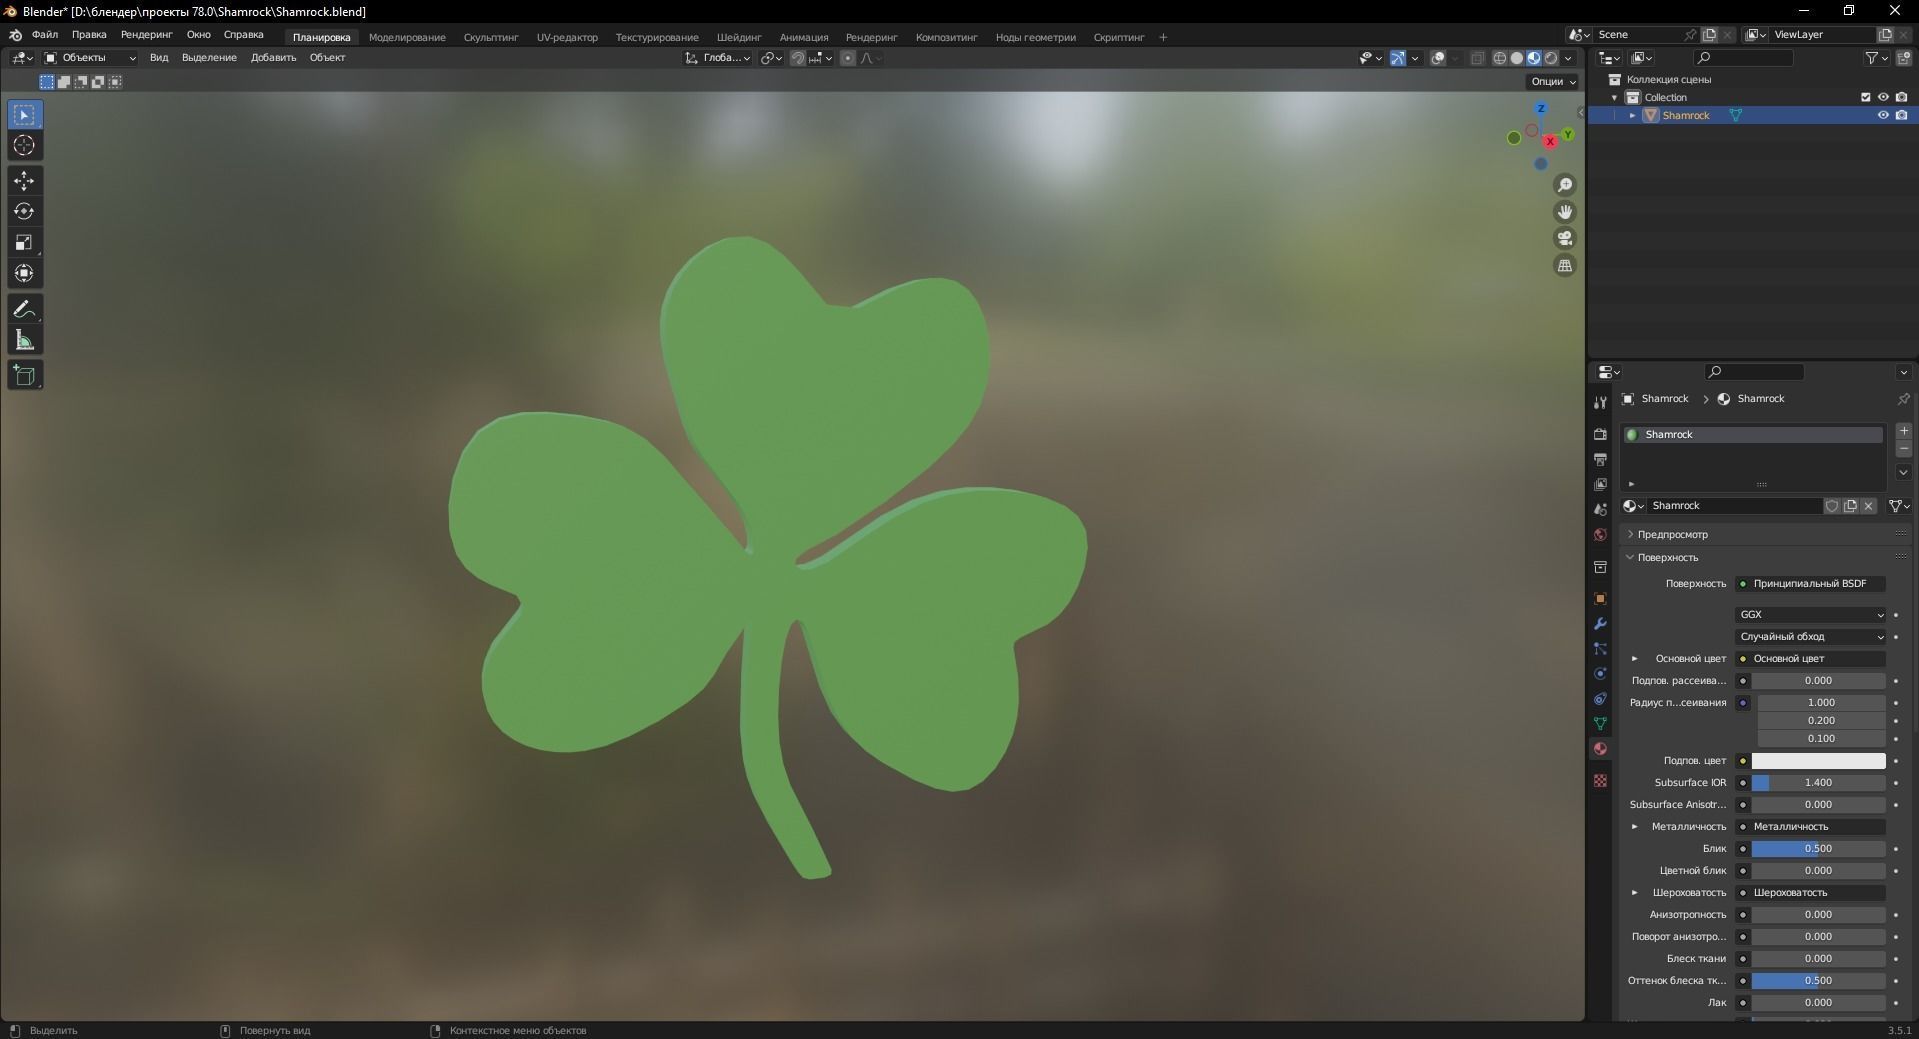This screenshot has height=1039, width=1919.
Task: Open the Рендеринг top menu
Action: point(146,35)
